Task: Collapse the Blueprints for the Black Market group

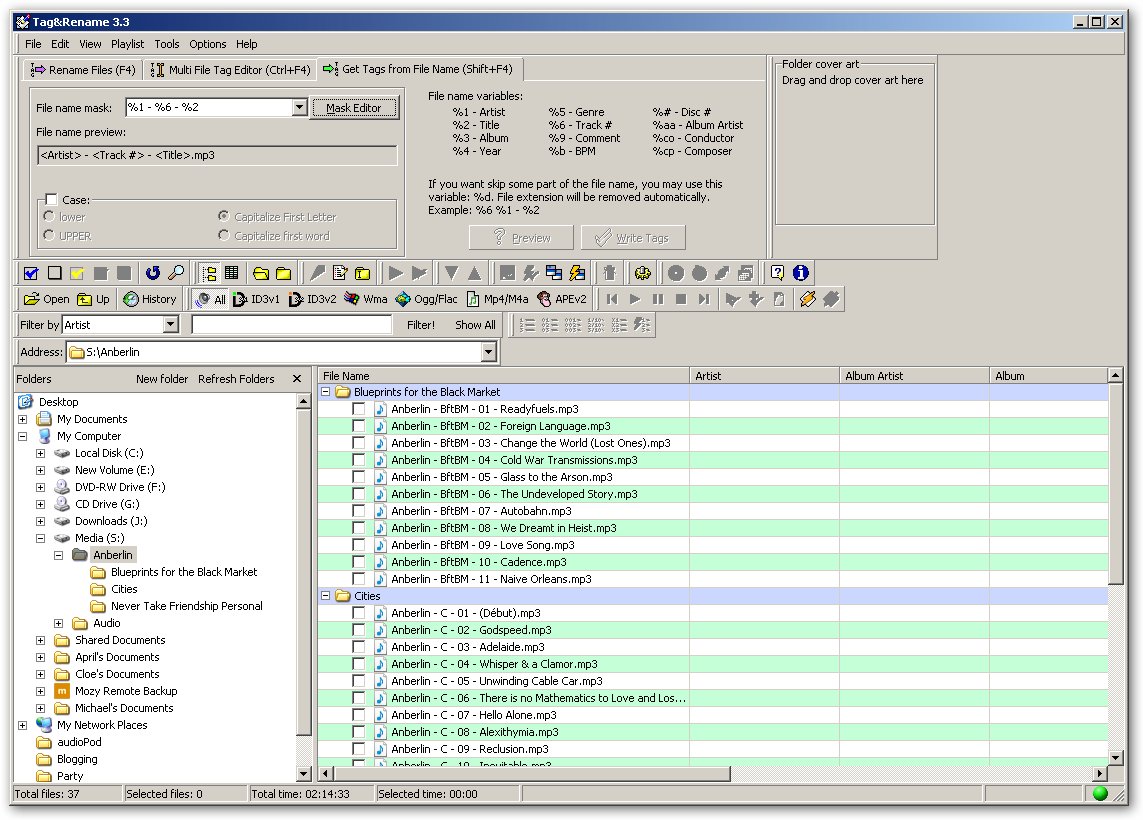Action: point(326,392)
